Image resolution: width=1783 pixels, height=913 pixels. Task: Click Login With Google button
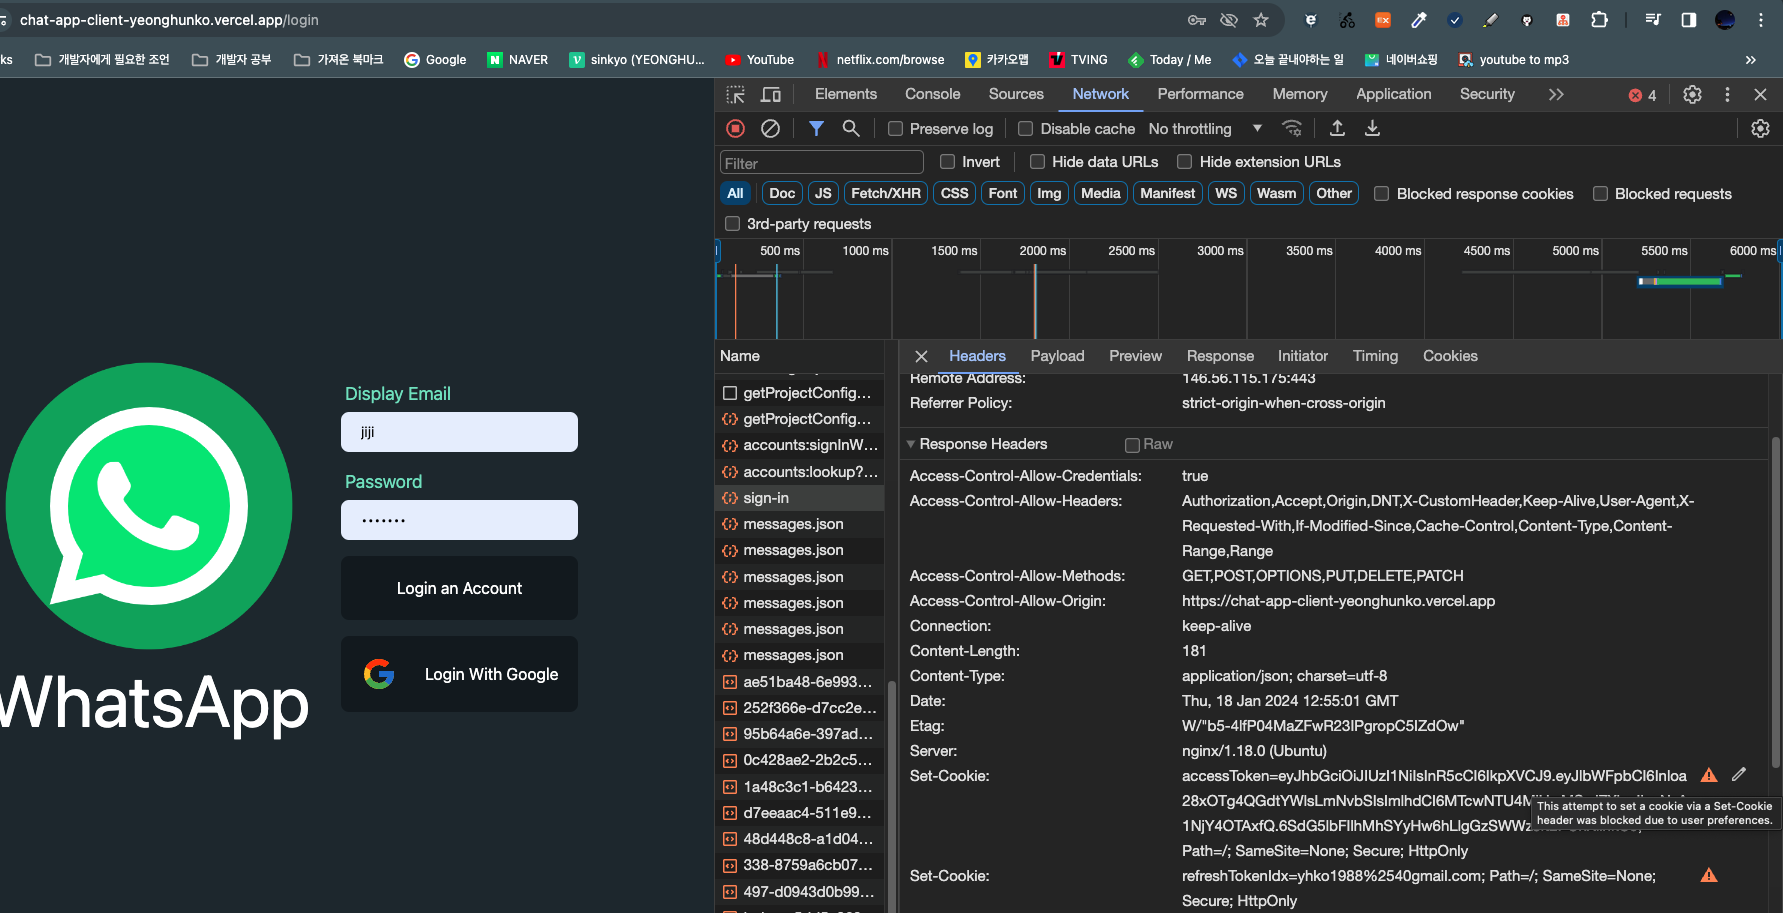[x=459, y=674]
